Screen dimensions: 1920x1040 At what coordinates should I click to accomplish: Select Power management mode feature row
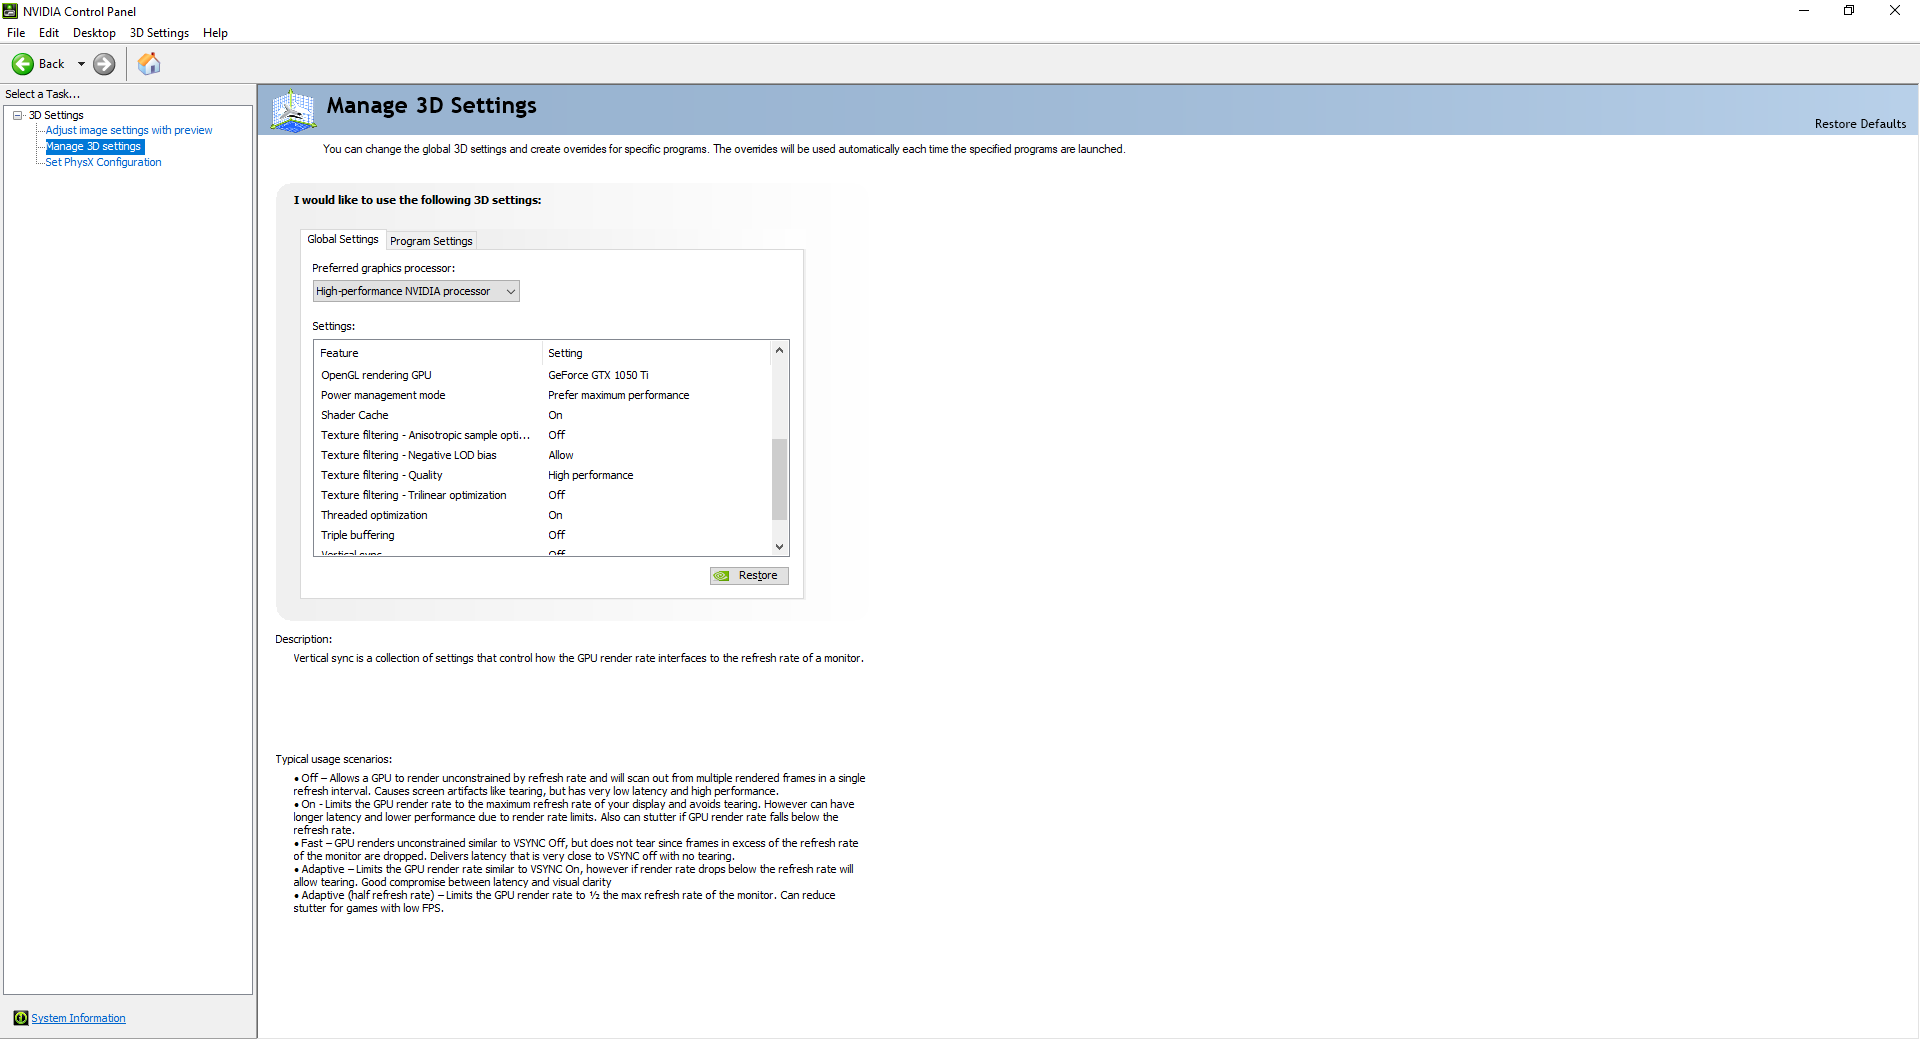click(x=542, y=395)
